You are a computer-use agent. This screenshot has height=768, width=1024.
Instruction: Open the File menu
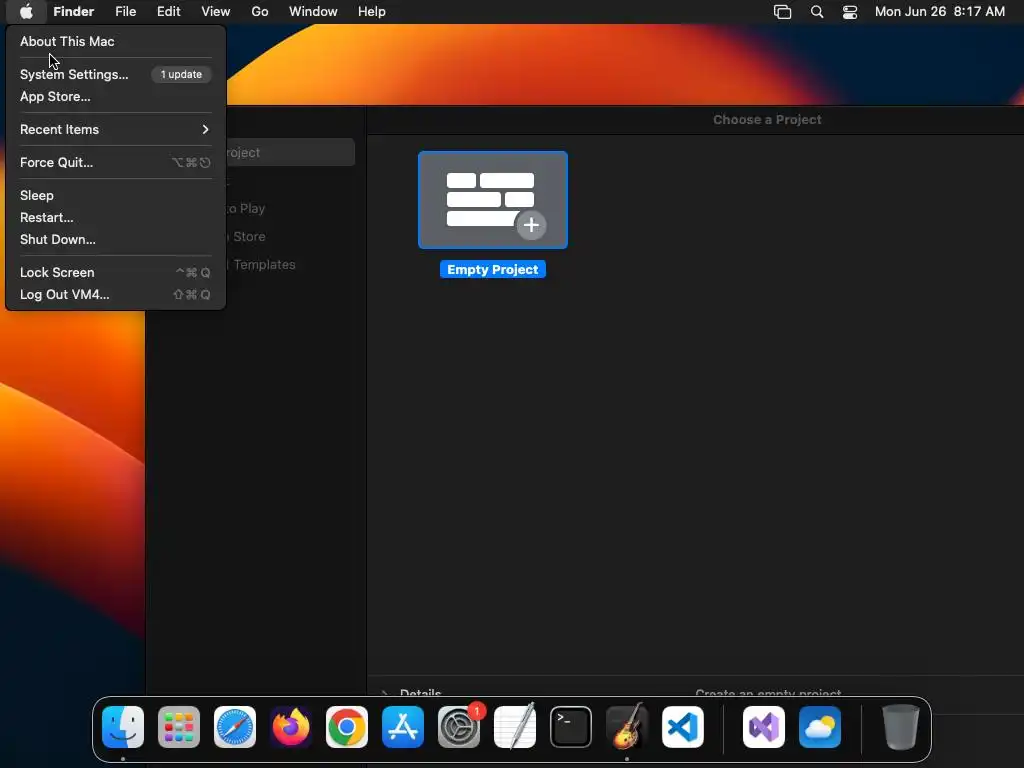[125, 12]
